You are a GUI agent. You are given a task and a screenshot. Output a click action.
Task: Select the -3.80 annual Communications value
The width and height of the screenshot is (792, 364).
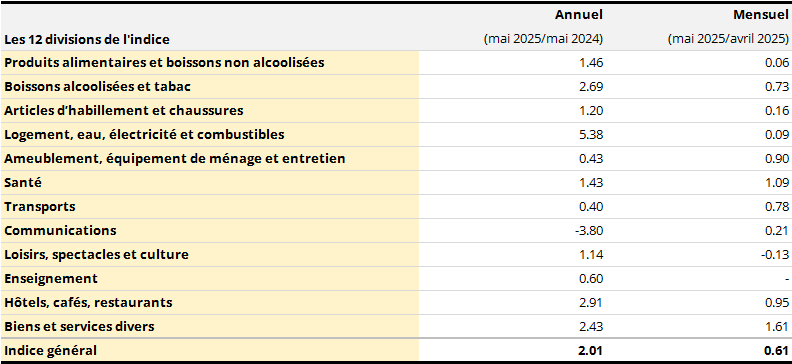pyautogui.click(x=589, y=231)
